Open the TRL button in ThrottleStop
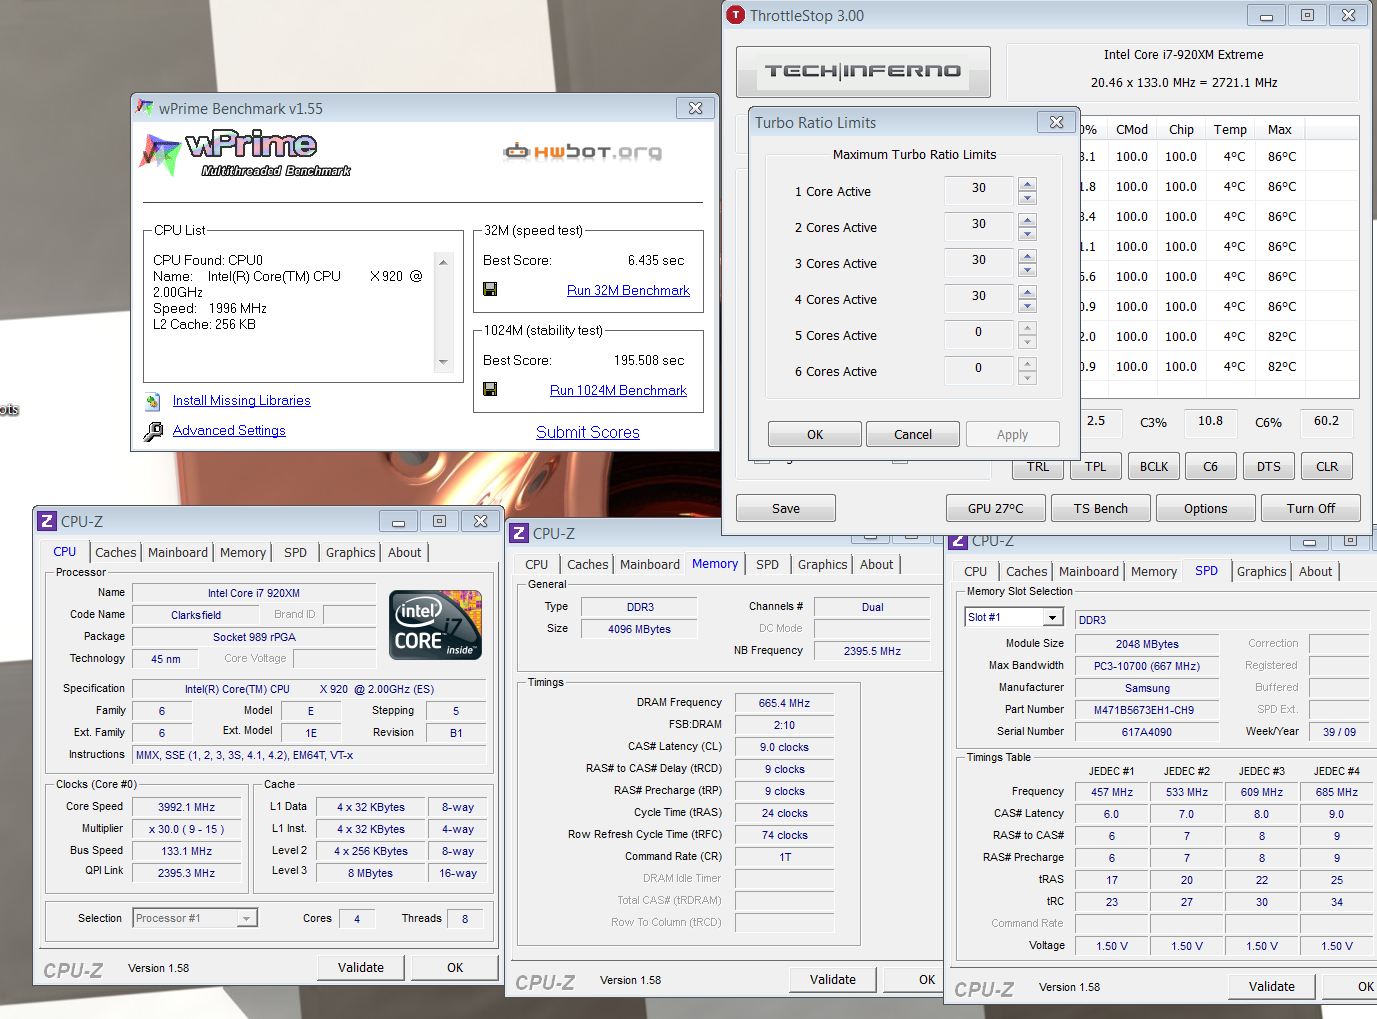The width and height of the screenshot is (1377, 1019). tap(1038, 466)
